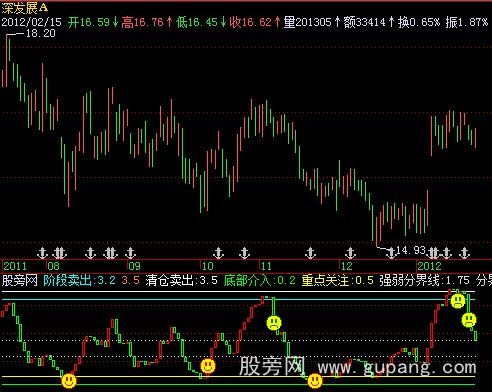Screen dimensions: 492x392
Task: Click the stock name 深发展A
Action: [25, 7]
